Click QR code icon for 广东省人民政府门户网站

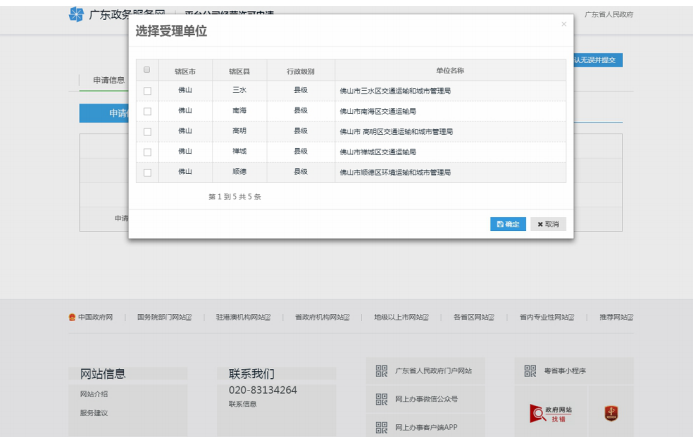coord(381,371)
